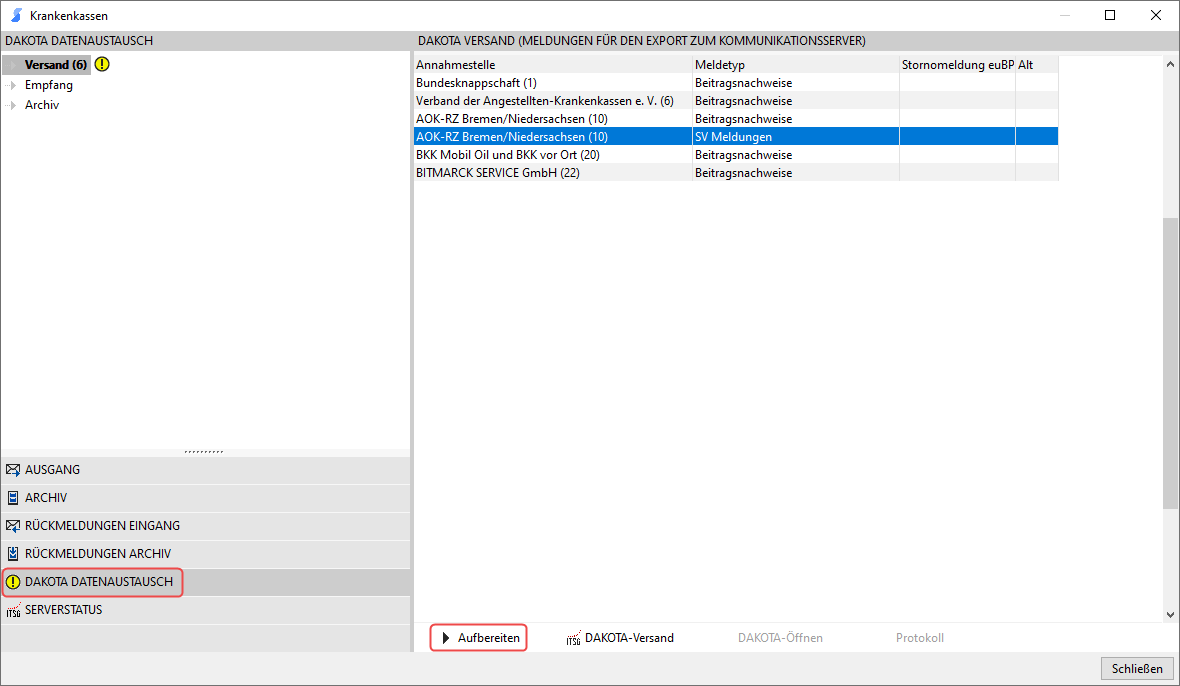Click the ARCHIV document icon

(x=13, y=498)
